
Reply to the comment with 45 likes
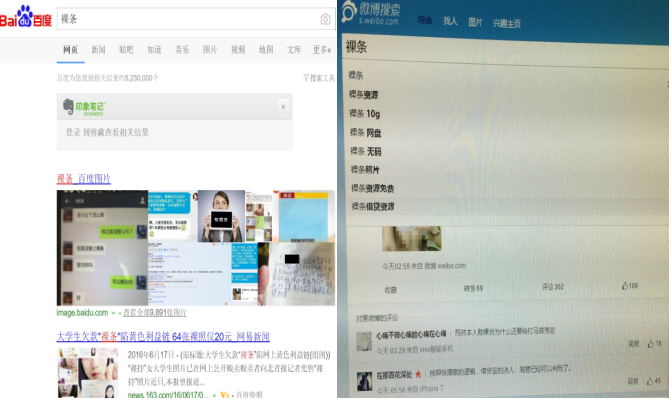click(633, 381)
